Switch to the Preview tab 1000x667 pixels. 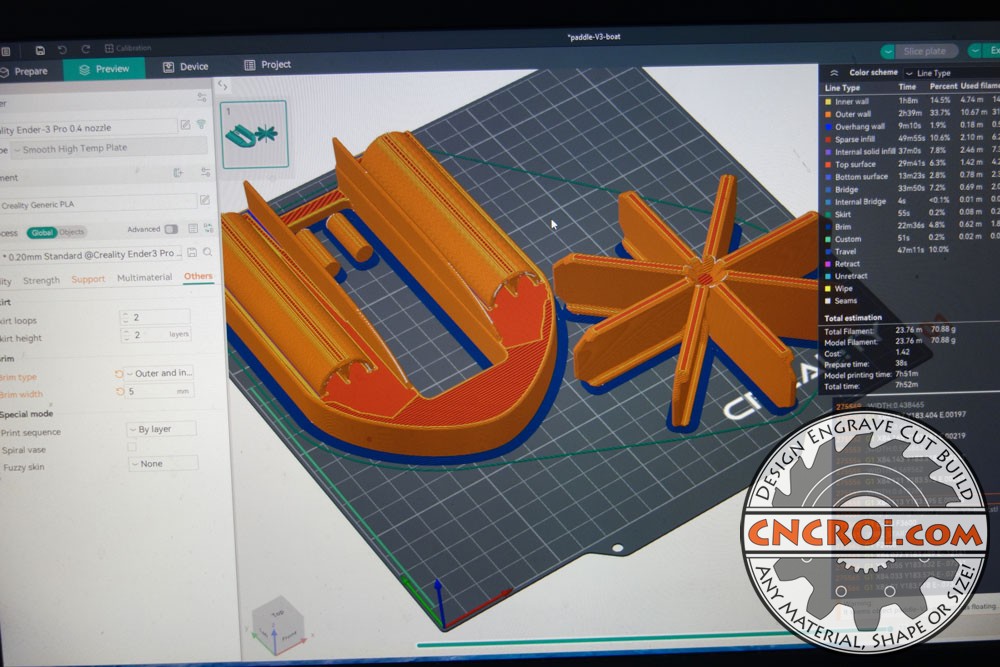point(104,69)
